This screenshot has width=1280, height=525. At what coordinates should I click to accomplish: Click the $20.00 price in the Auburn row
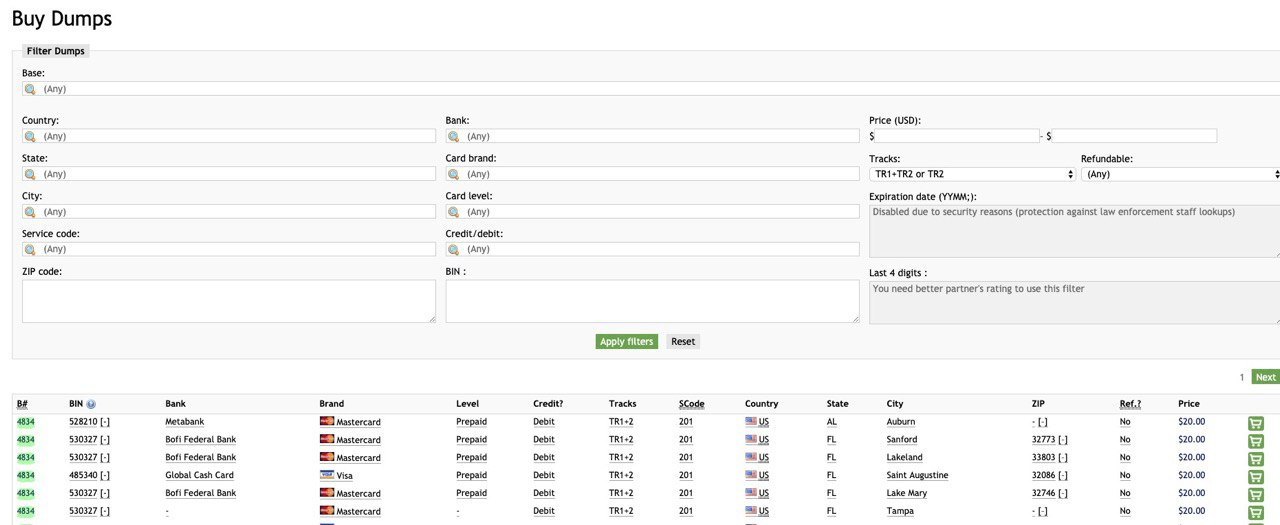coord(1191,422)
